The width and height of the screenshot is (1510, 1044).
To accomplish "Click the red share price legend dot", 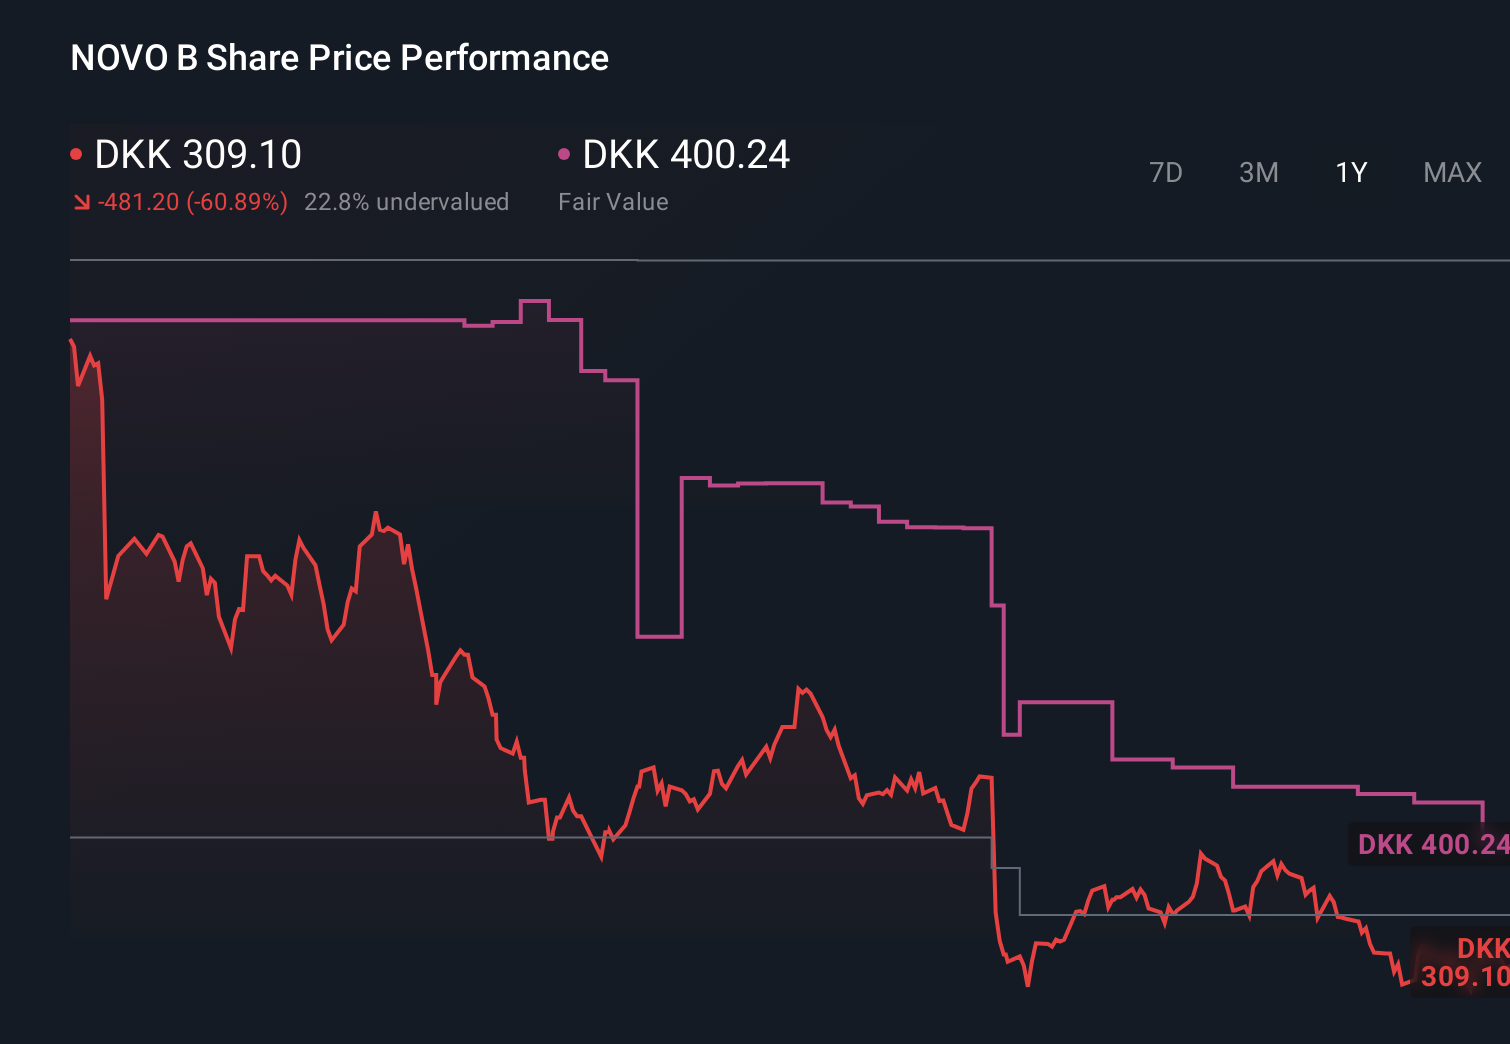I will click(x=76, y=153).
